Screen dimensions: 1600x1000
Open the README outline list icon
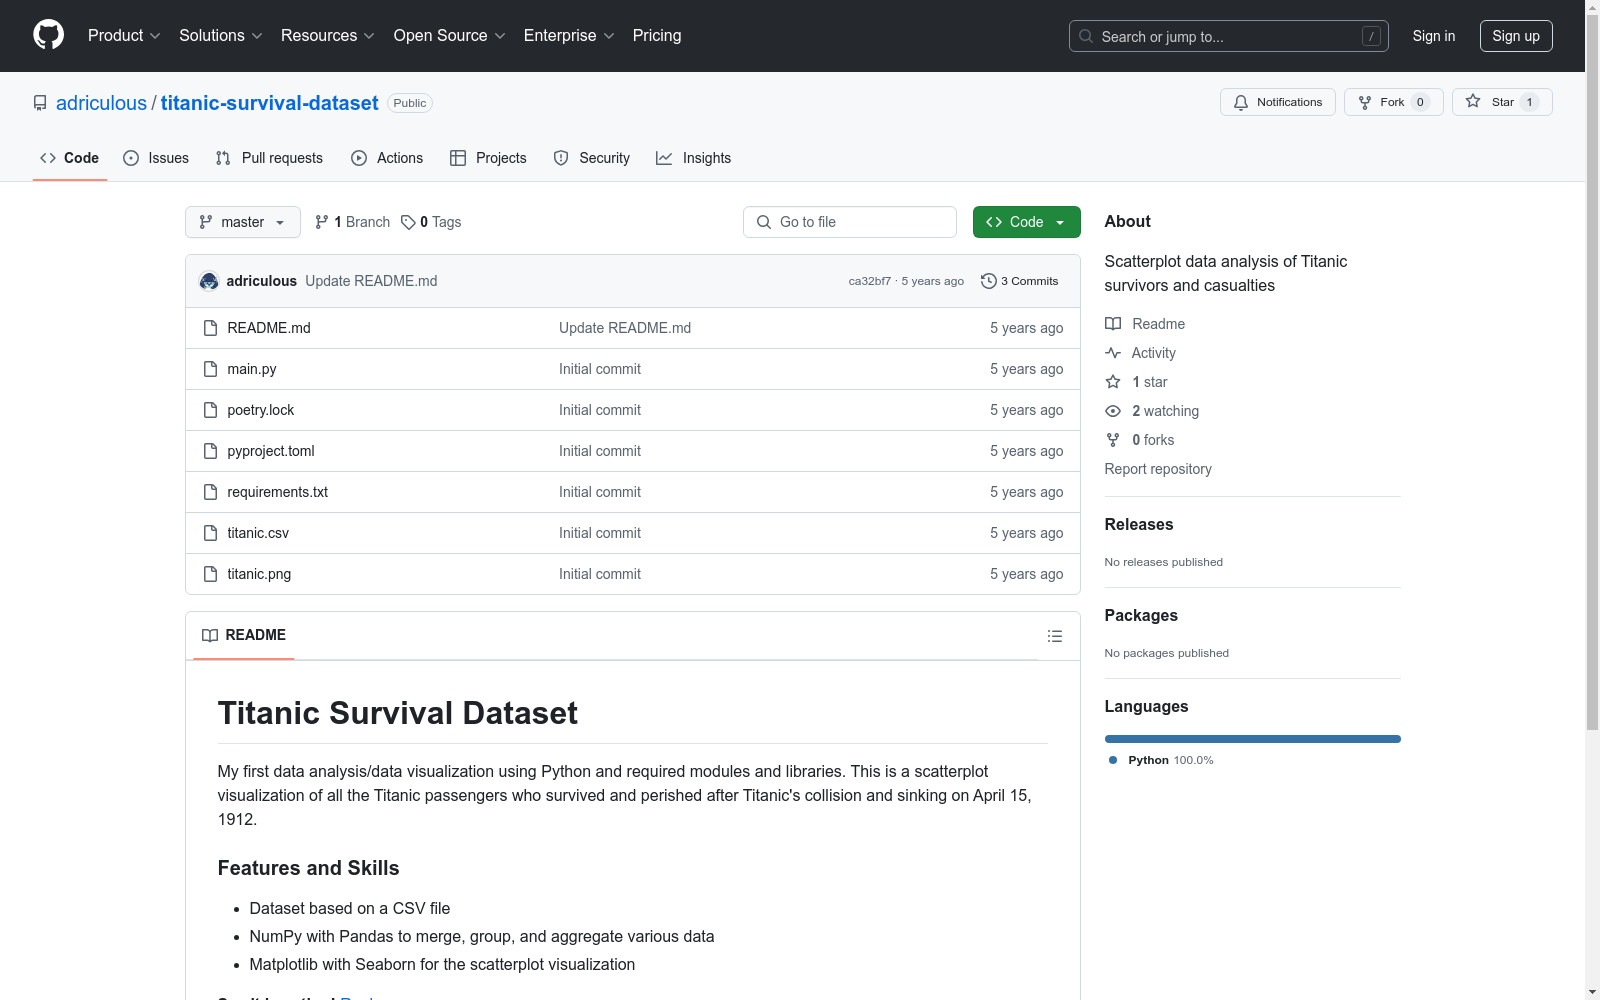1054,636
